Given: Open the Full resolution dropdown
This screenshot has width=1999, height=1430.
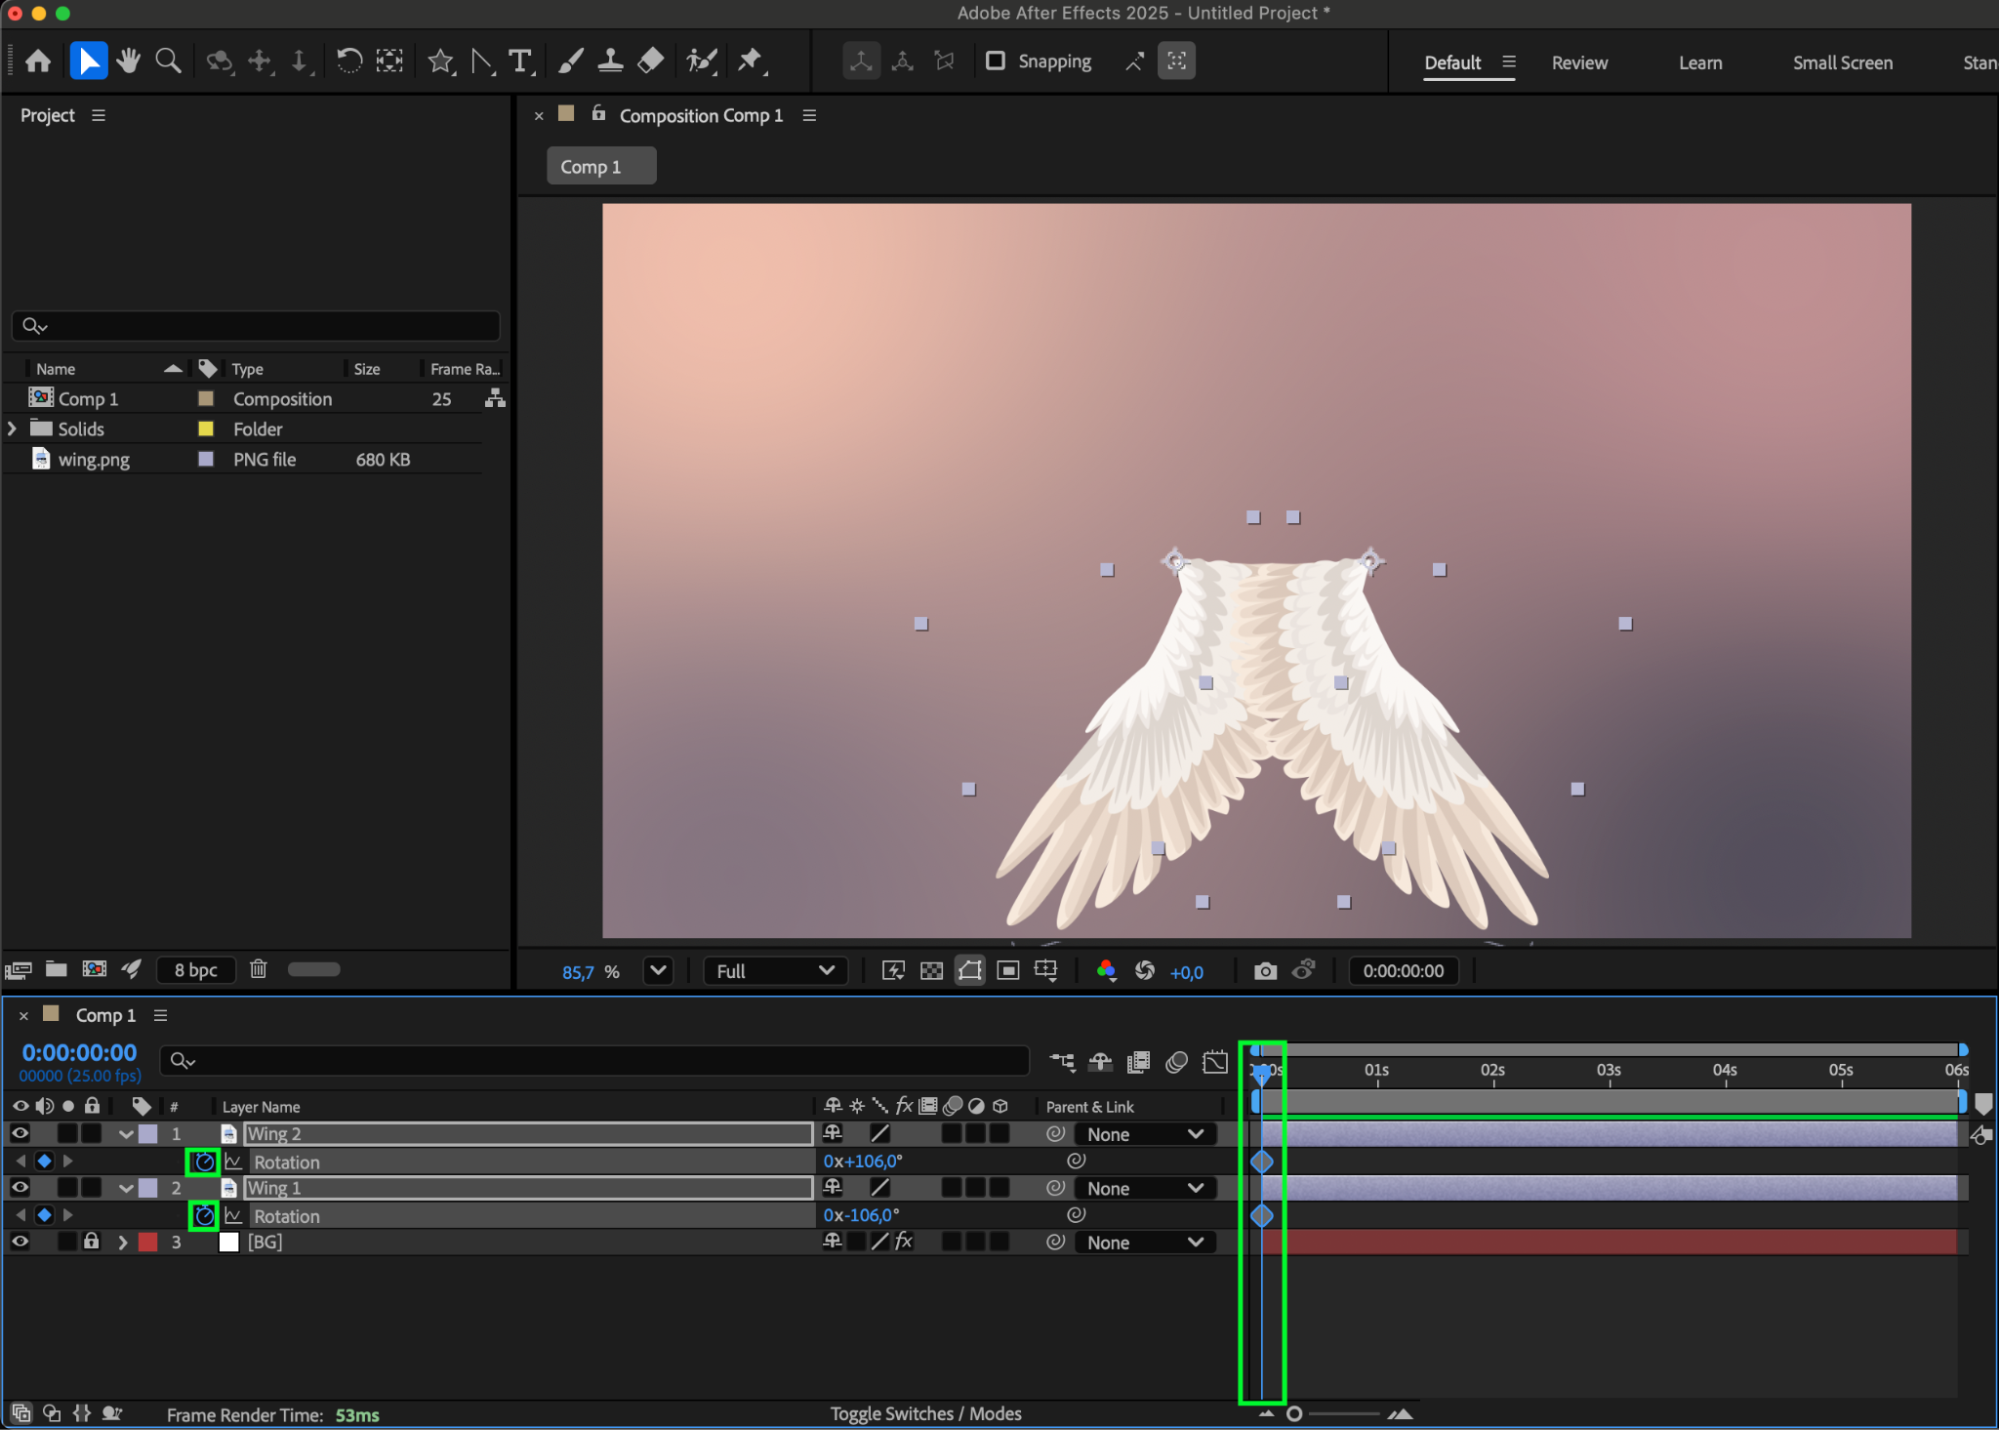Looking at the screenshot, I should [775, 971].
